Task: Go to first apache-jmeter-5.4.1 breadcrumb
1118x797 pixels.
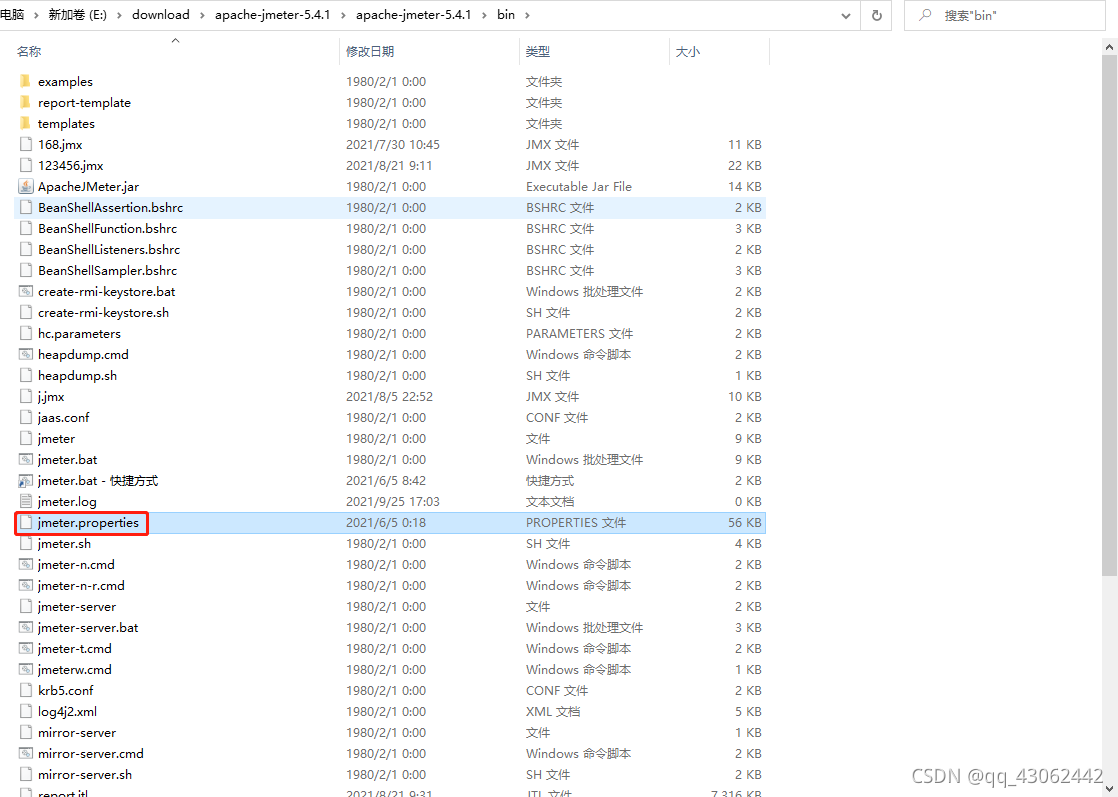Action: [x=272, y=15]
